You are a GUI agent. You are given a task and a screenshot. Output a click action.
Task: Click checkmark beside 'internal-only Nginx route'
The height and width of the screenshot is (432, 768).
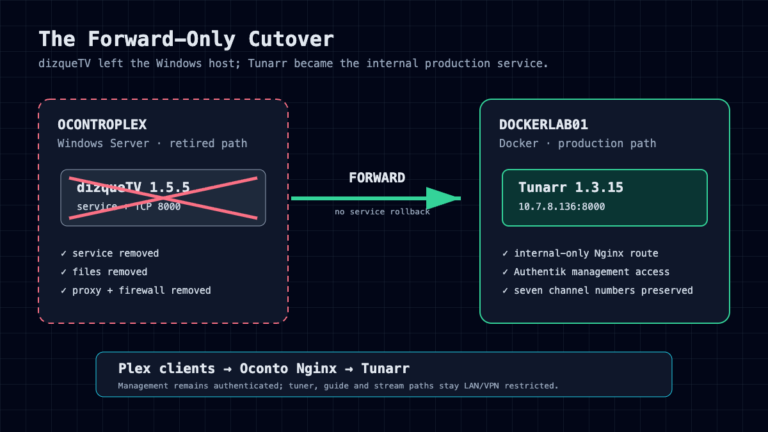coord(505,253)
